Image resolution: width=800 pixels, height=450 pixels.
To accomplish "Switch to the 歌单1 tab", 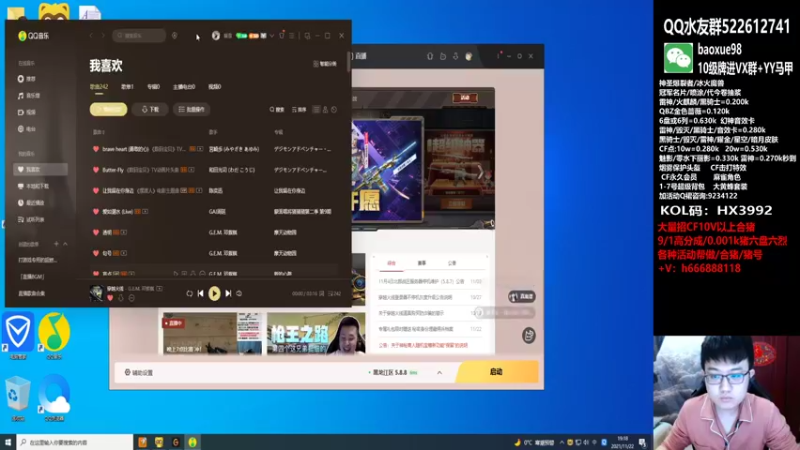I will [x=127, y=87].
